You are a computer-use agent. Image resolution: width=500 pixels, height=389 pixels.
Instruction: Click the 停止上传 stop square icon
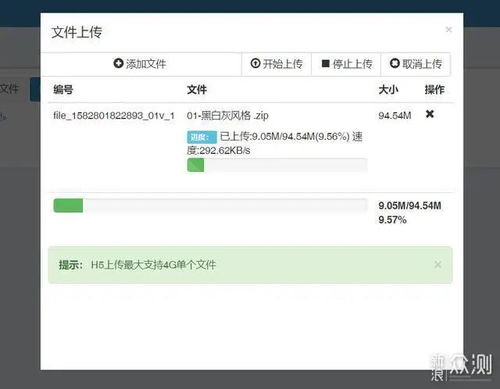pyautogui.click(x=325, y=63)
